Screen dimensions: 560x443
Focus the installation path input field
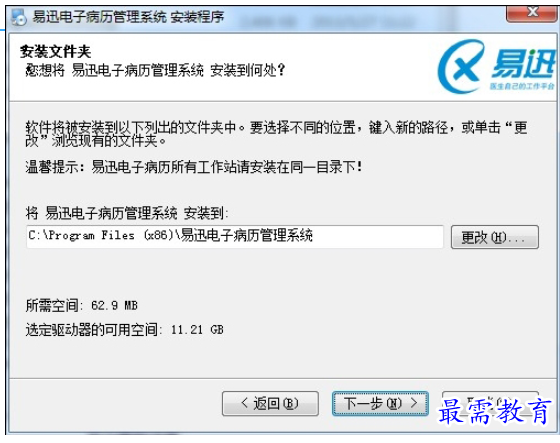[235, 236]
